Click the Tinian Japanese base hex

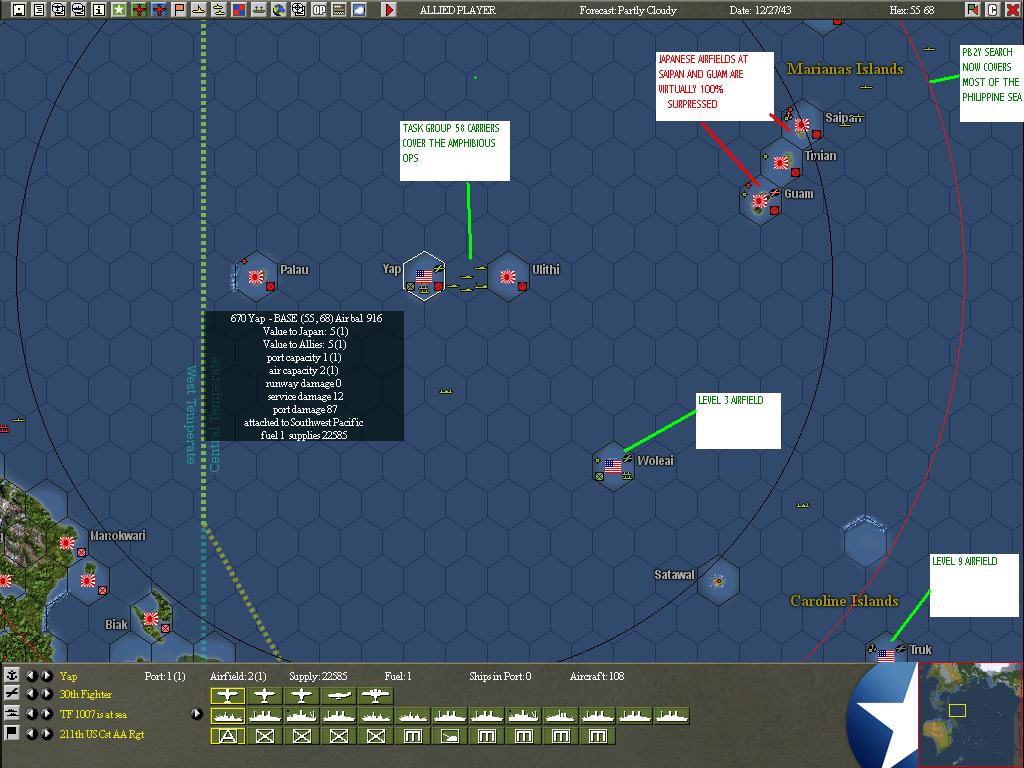tap(781, 163)
